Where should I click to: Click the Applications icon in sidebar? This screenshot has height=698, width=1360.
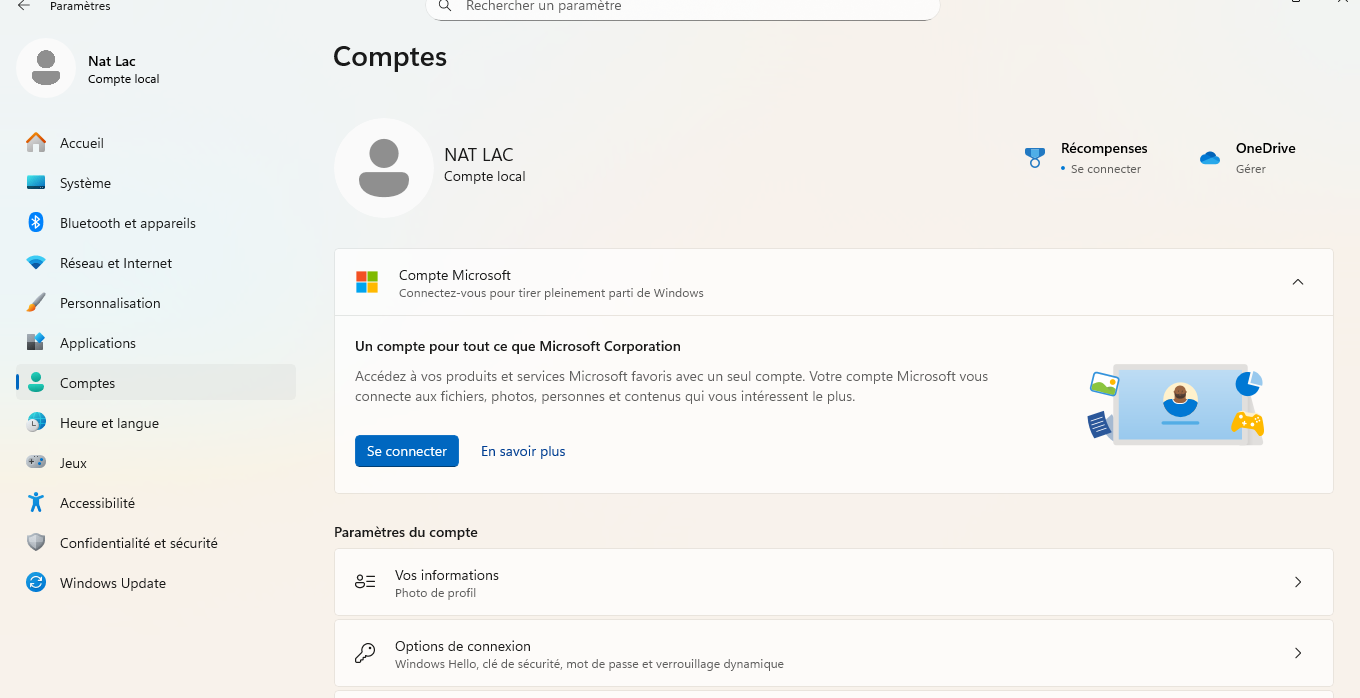(36, 343)
